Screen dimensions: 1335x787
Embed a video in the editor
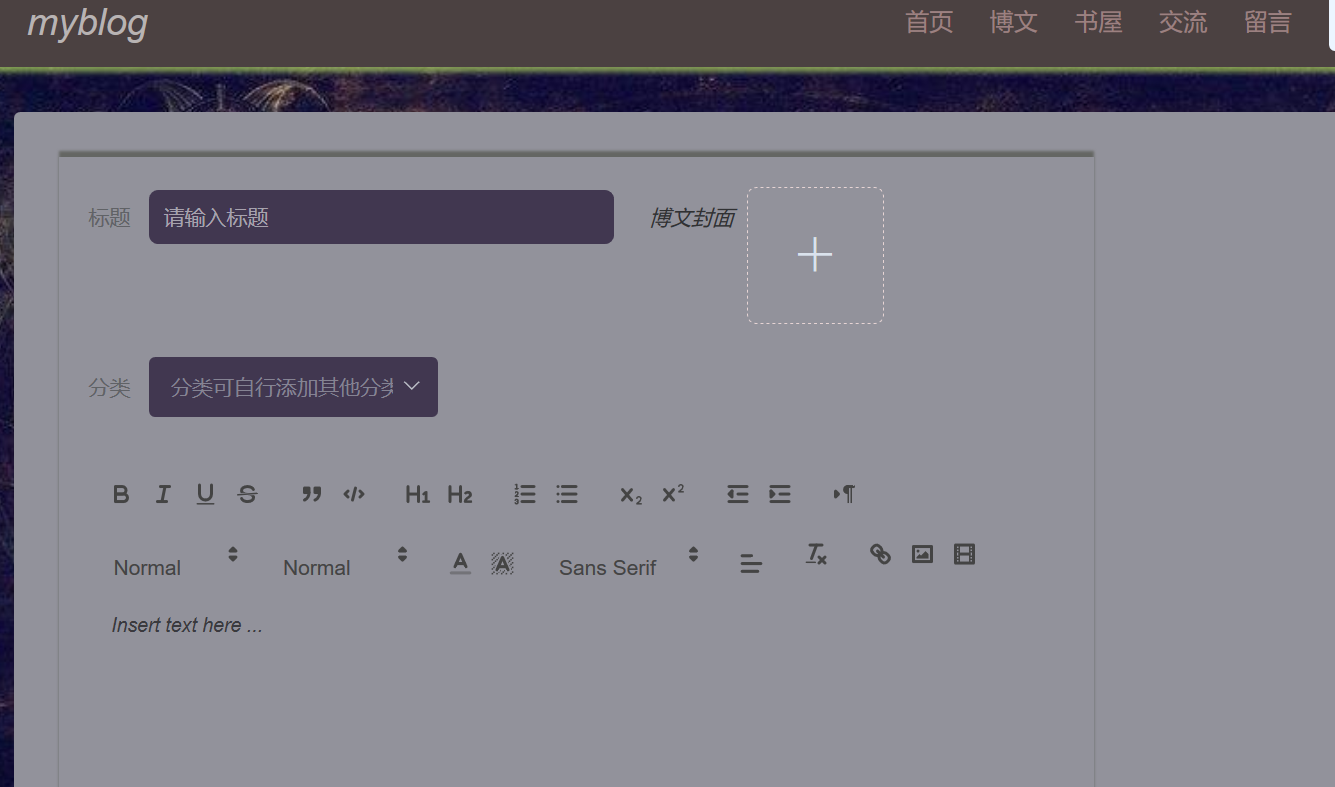tap(964, 553)
